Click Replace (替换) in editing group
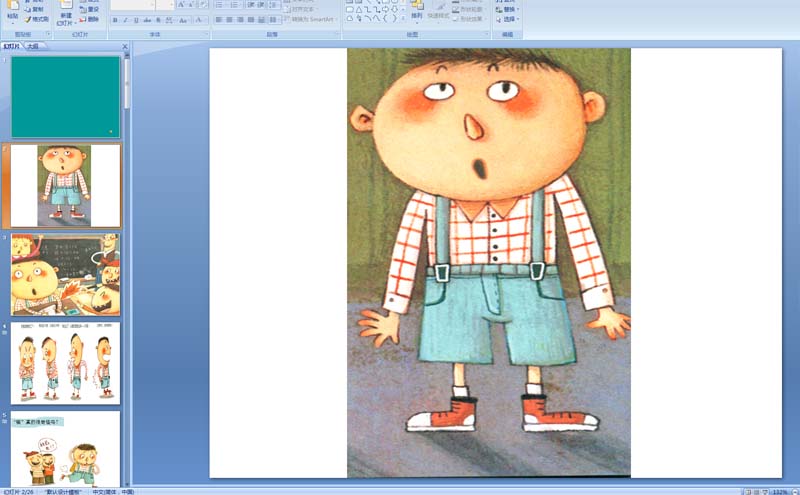Viewport: 800px width, 495px height. pyautogui.click(x=508, y=9)
